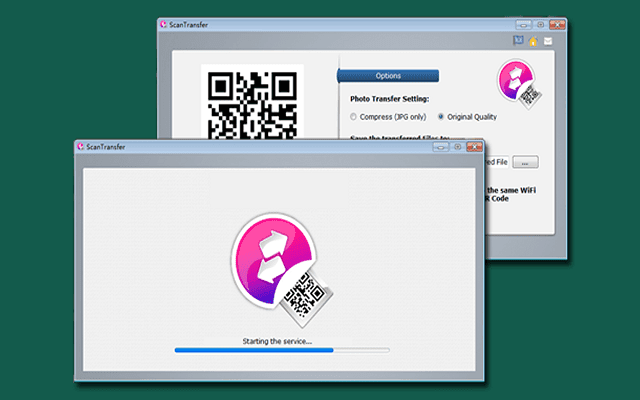This screenshot has width=640, height=400.
Task: Close the front ScanTransfer window
Action: (x=474, y=147)
